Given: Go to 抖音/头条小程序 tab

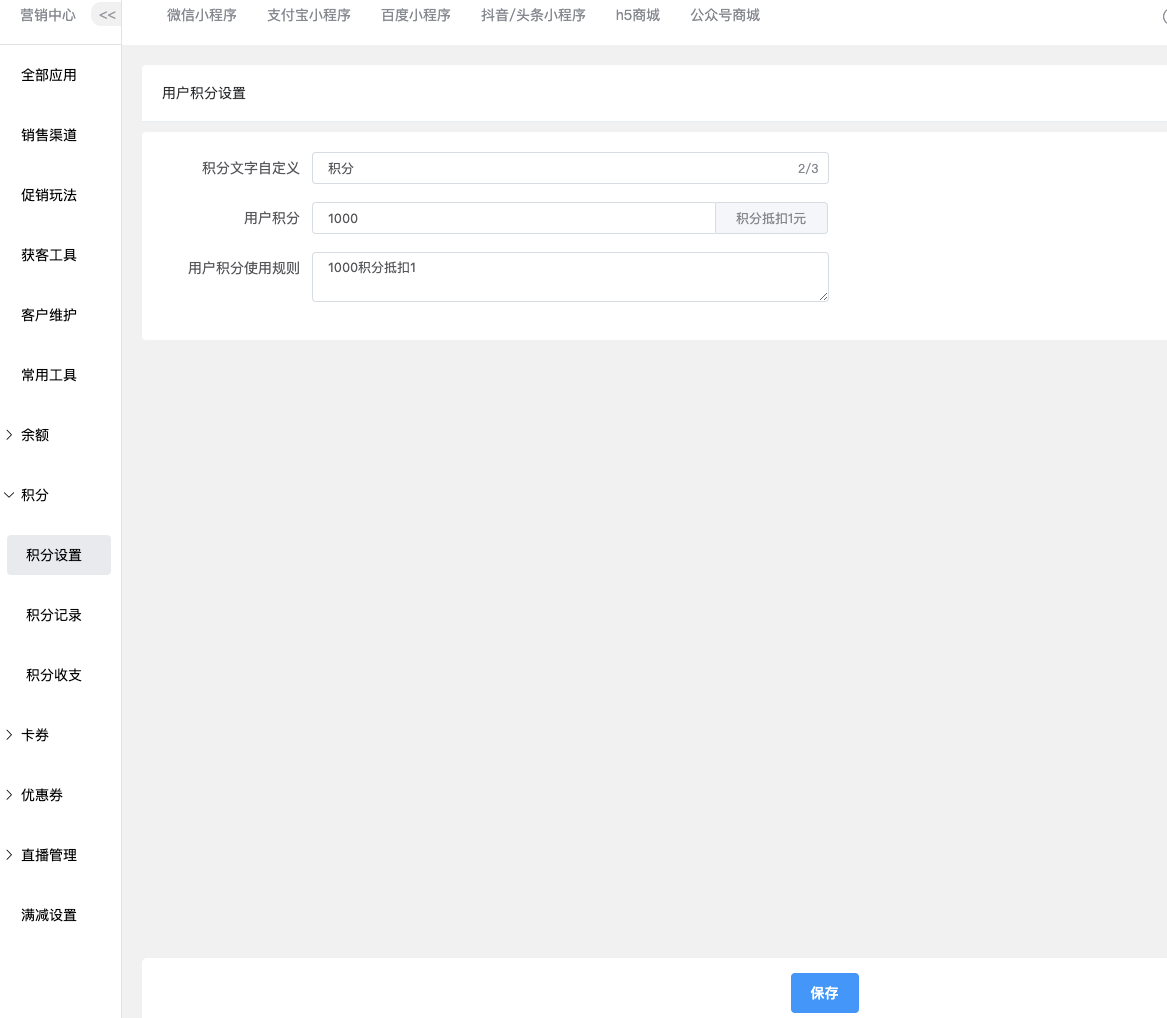Looking at the screenshot, I should point(533,15).
